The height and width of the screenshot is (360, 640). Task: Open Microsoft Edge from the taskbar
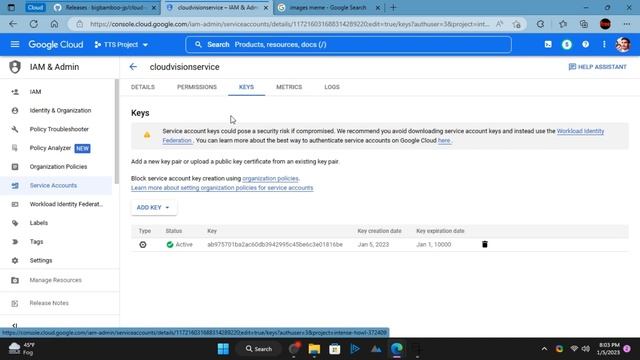(397, 349)
